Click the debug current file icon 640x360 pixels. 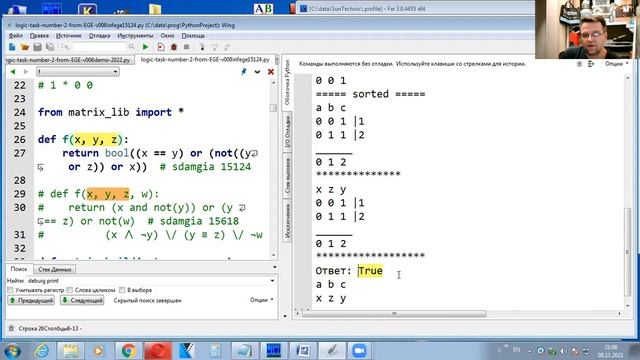pyautogui.click(x=161, y=47)
